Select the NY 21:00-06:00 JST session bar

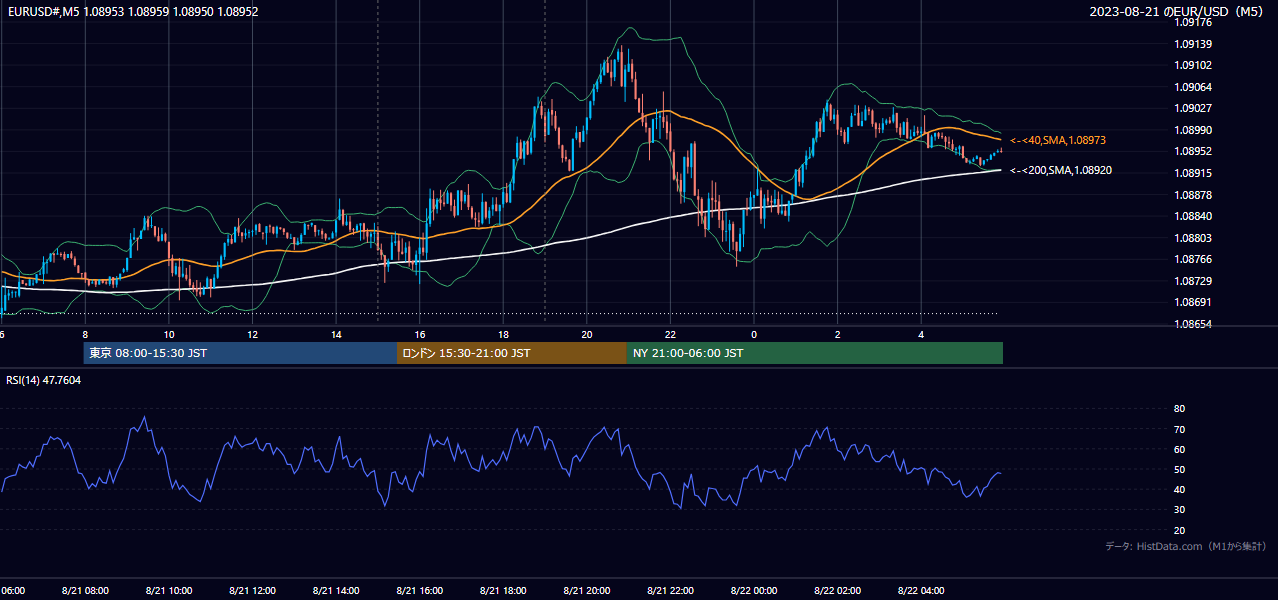[815, 353]
